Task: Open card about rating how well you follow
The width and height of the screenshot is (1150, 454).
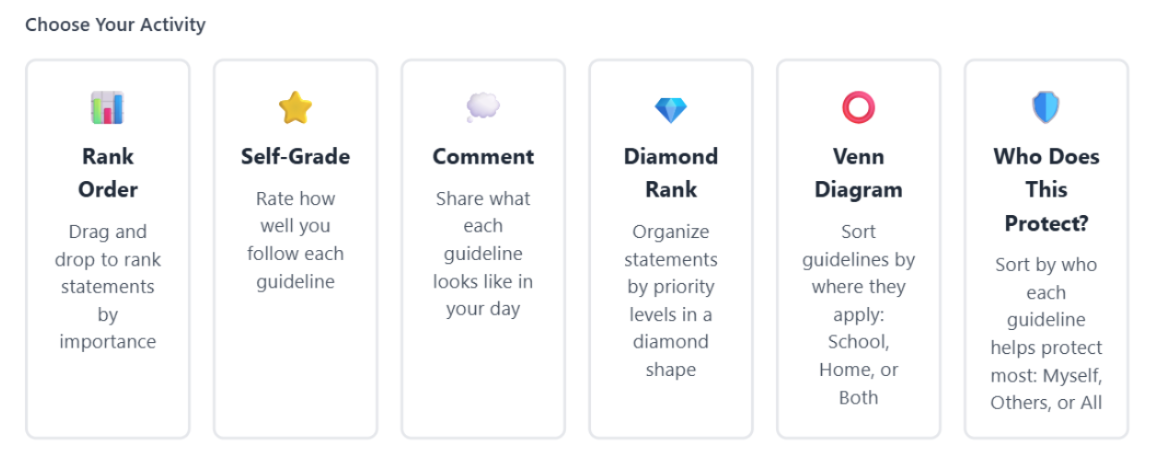Action: point(296,249)
